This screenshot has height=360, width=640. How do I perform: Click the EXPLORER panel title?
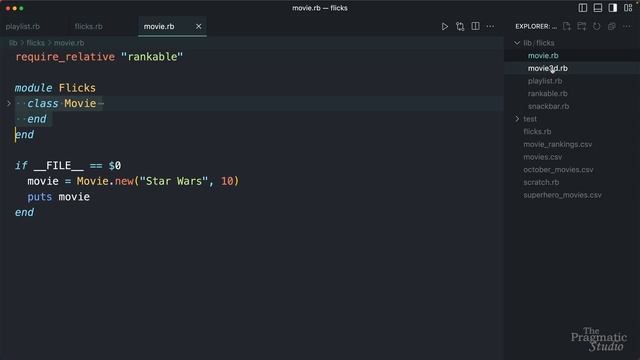pos(536,26)
